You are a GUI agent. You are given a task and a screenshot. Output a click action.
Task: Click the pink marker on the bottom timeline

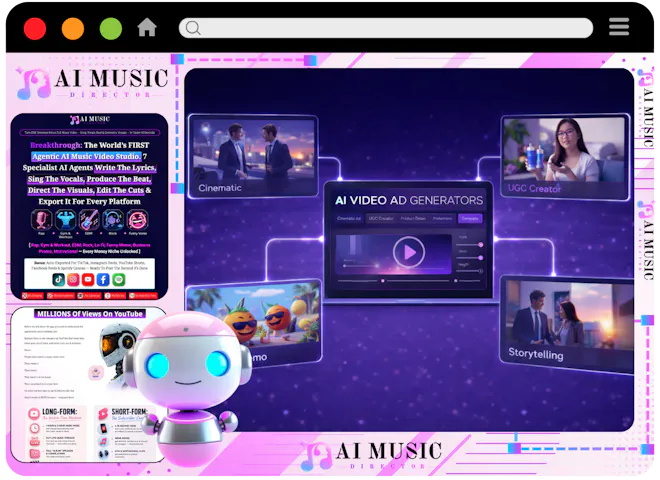pyautogui.click(x=382, y=280)
